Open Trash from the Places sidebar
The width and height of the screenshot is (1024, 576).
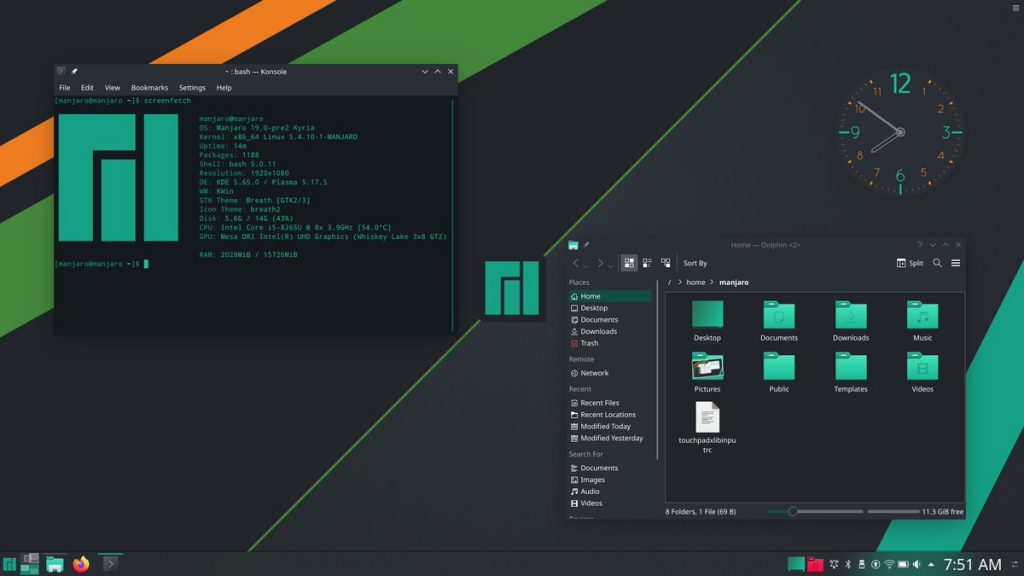(x=587, y=343)
